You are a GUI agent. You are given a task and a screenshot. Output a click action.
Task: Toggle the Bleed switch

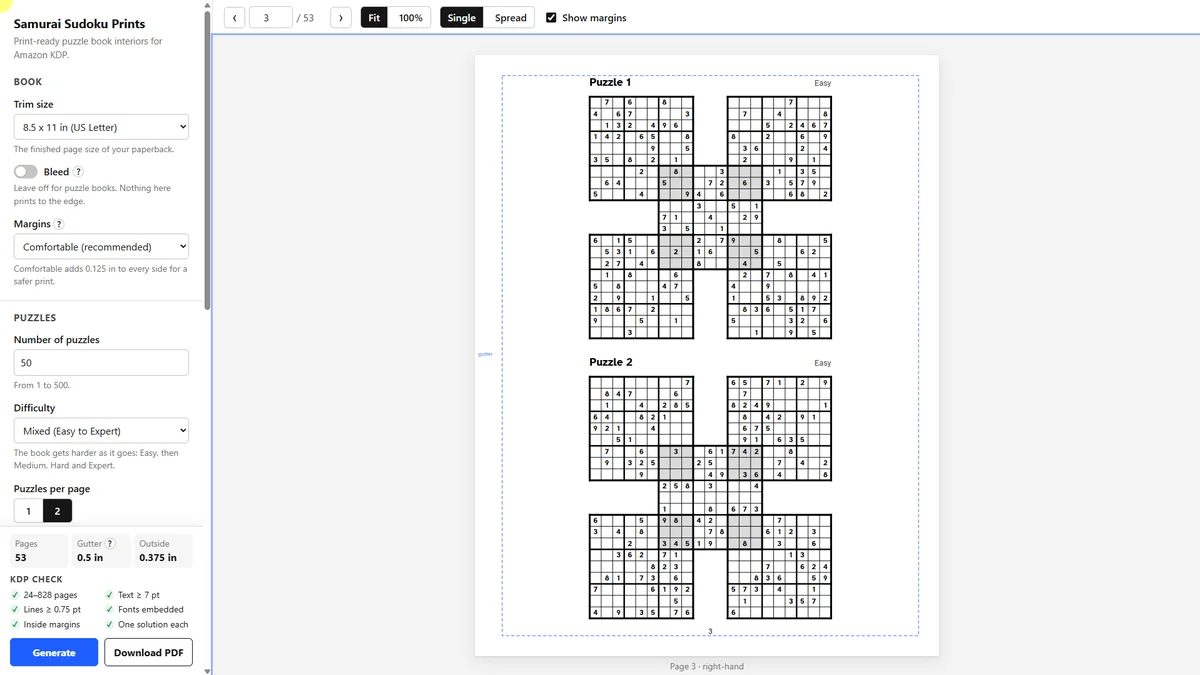[x=25, y=172]
